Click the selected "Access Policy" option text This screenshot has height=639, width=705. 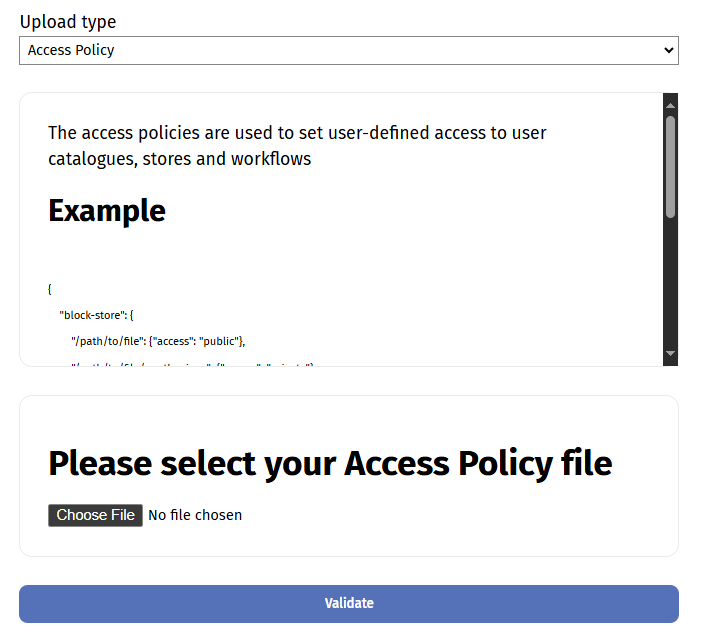(71, 50)
